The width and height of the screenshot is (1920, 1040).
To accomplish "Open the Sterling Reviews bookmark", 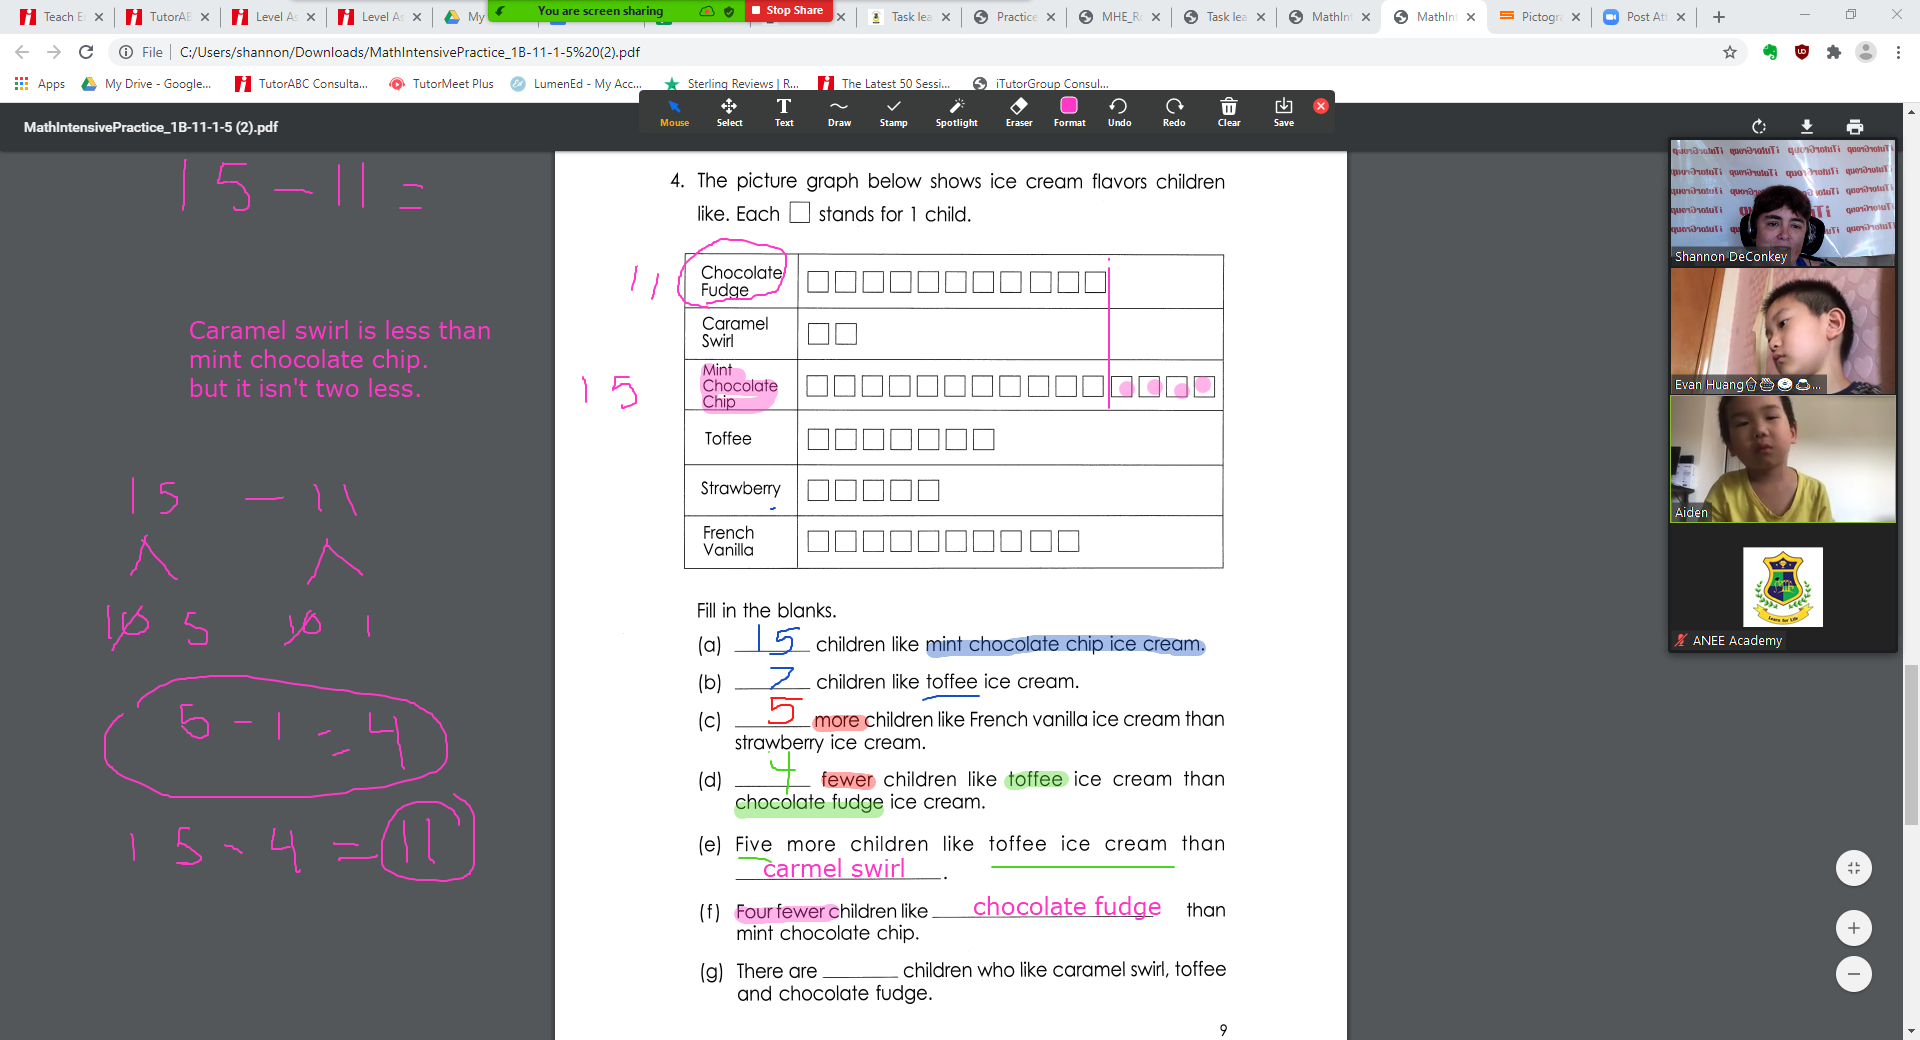I will point(731,84).
